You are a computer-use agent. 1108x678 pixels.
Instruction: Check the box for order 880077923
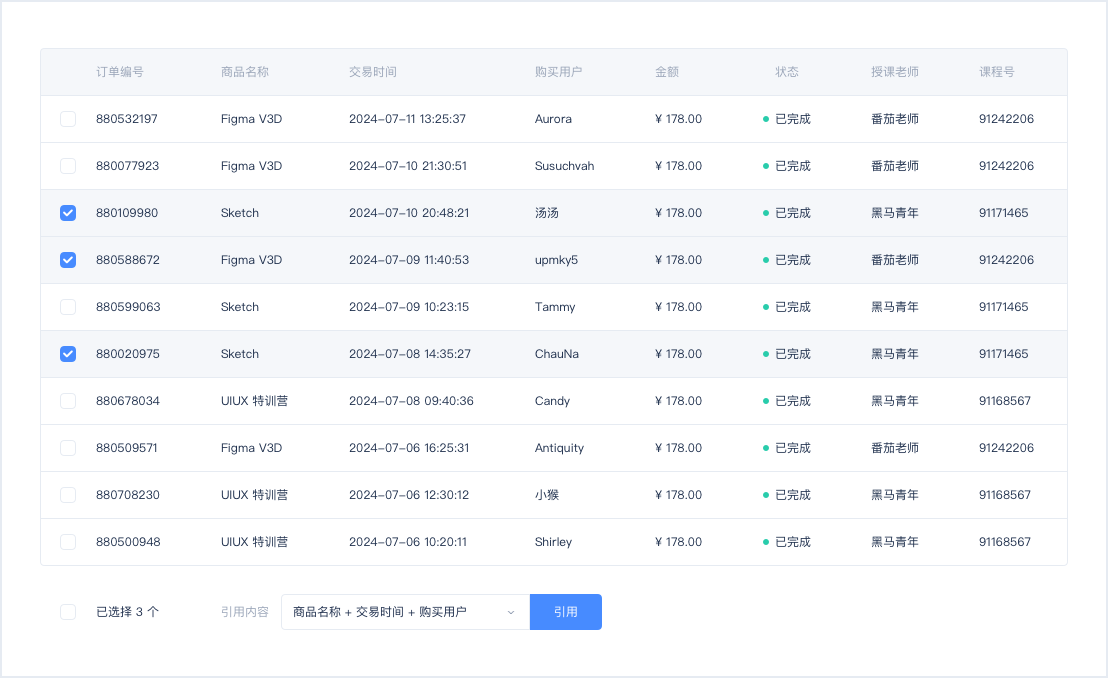(x=68, y=166)
